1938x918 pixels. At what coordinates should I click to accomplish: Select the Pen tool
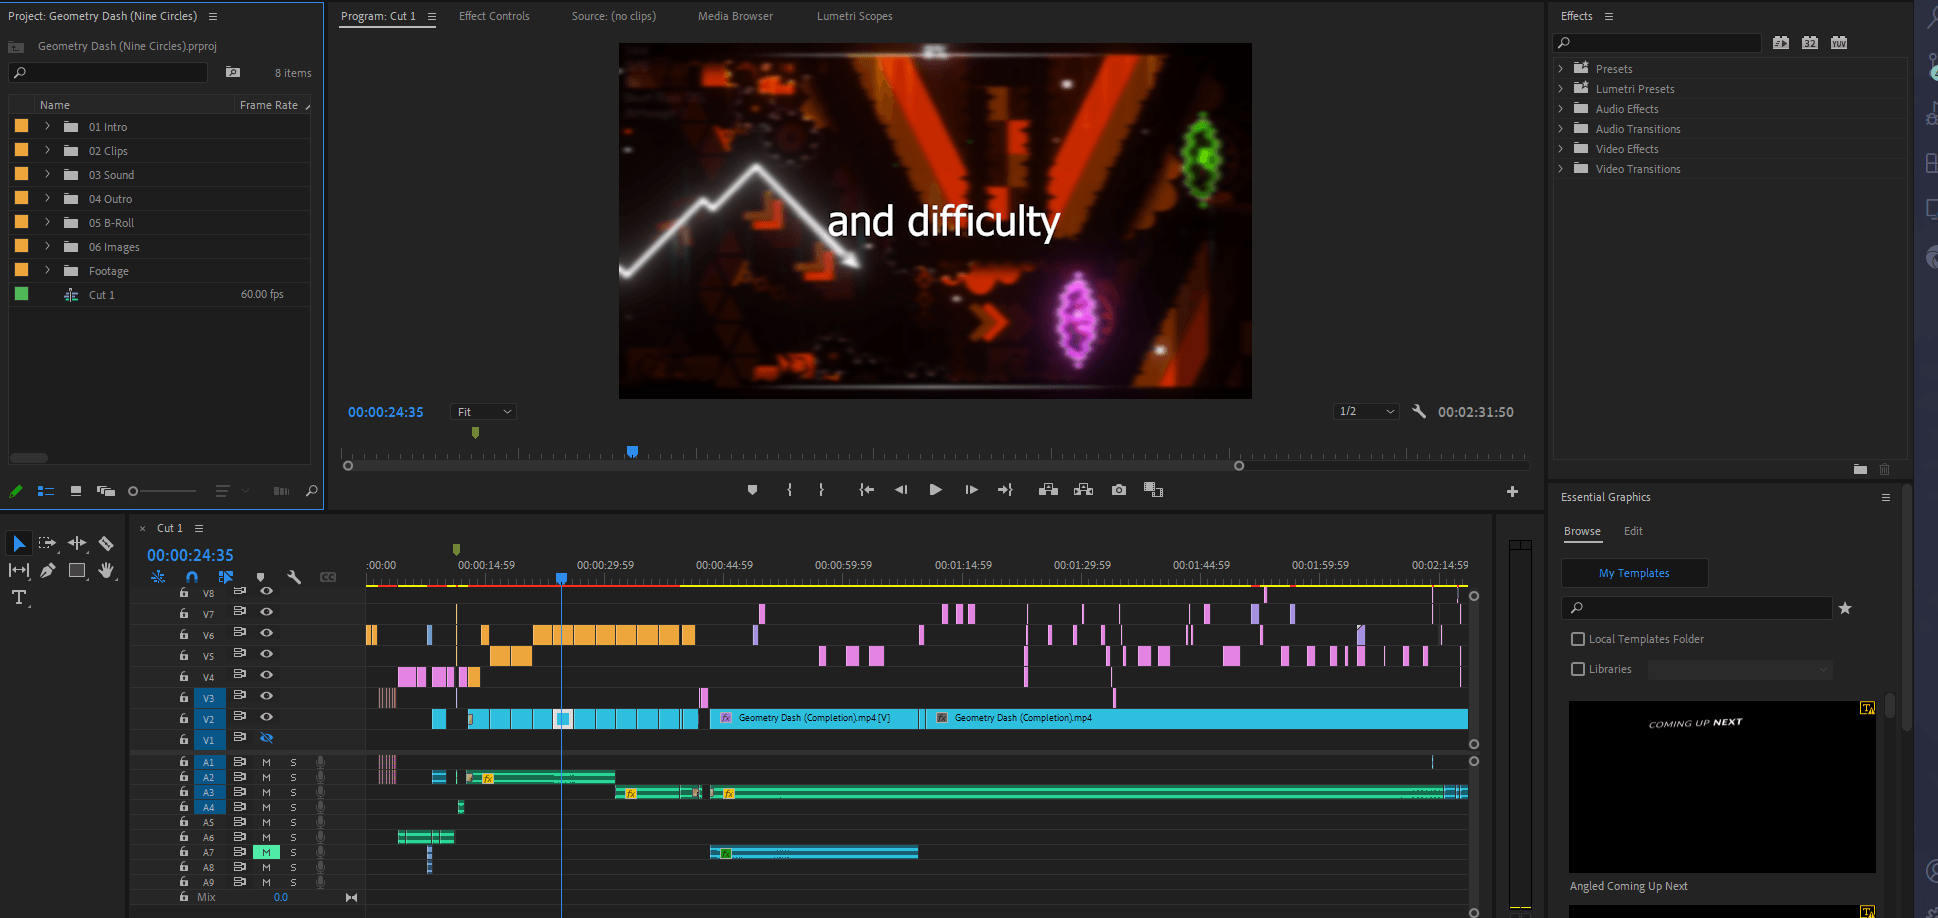(x=48, y=570)
